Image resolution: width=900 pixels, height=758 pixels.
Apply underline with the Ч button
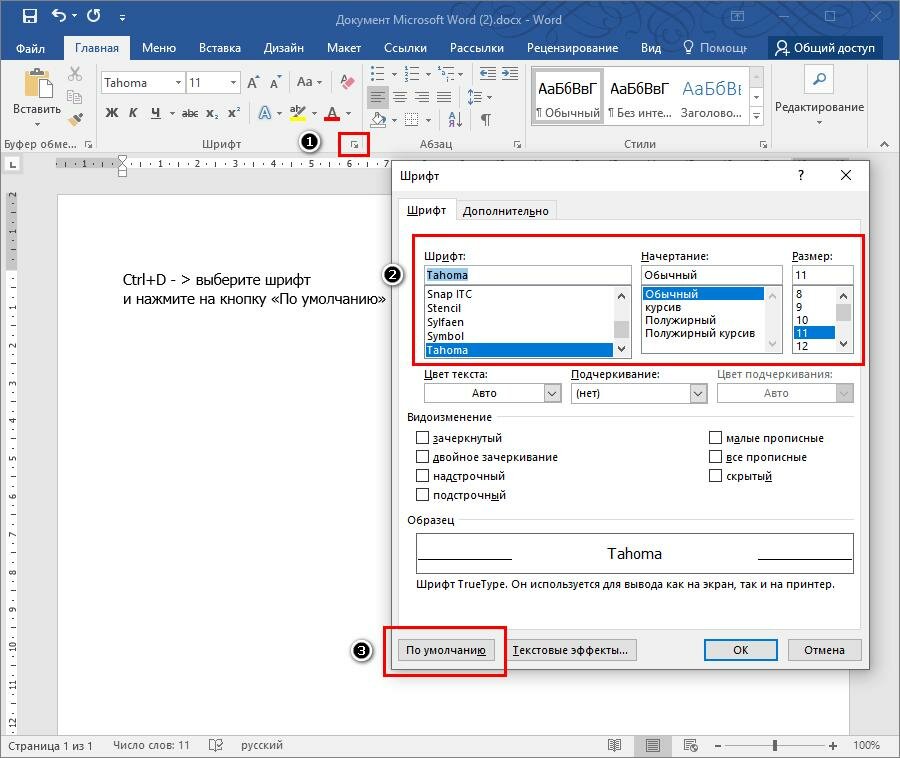(156, 112)
